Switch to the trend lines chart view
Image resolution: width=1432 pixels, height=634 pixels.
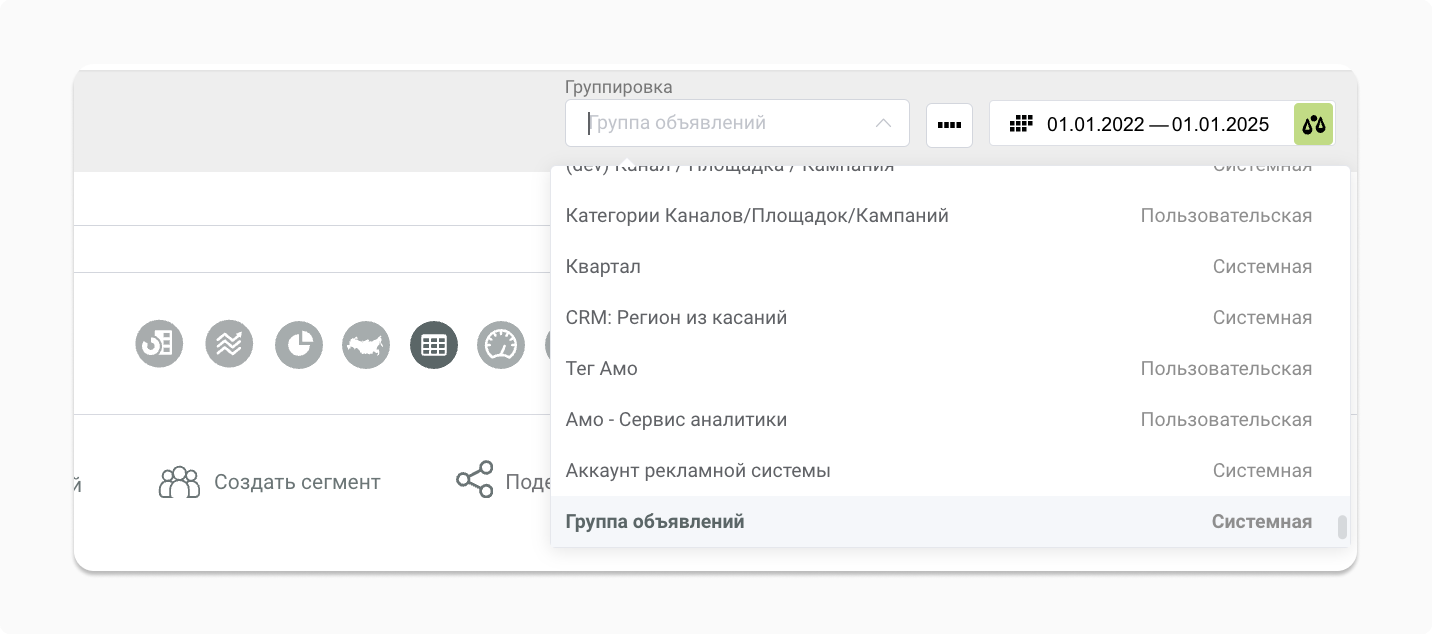point(229,345)
